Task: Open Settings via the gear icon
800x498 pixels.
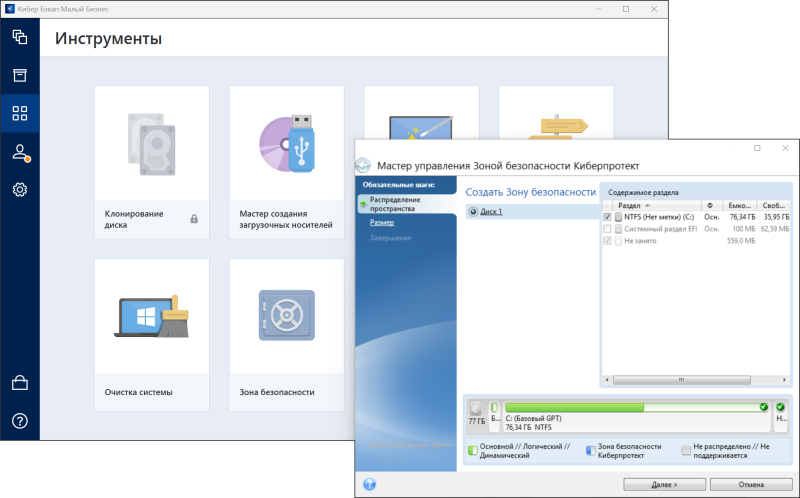Action: click(x=19, y=189)
